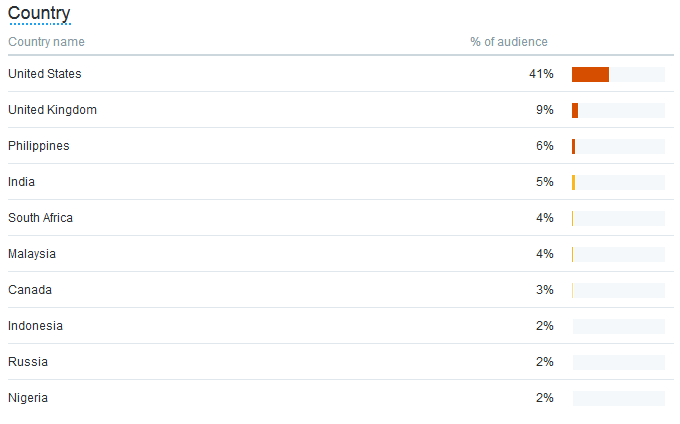Select the United States row label

click(45, 74)
